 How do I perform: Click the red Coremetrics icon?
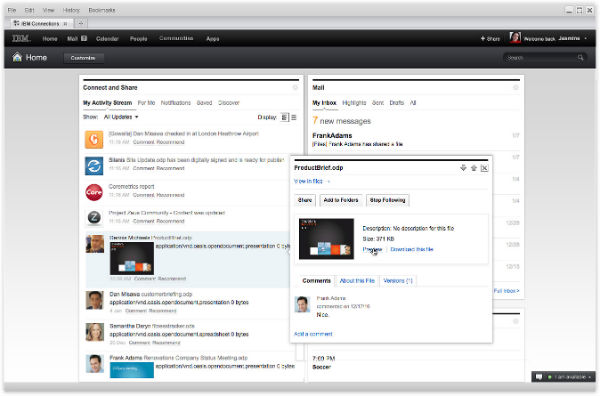94,192
